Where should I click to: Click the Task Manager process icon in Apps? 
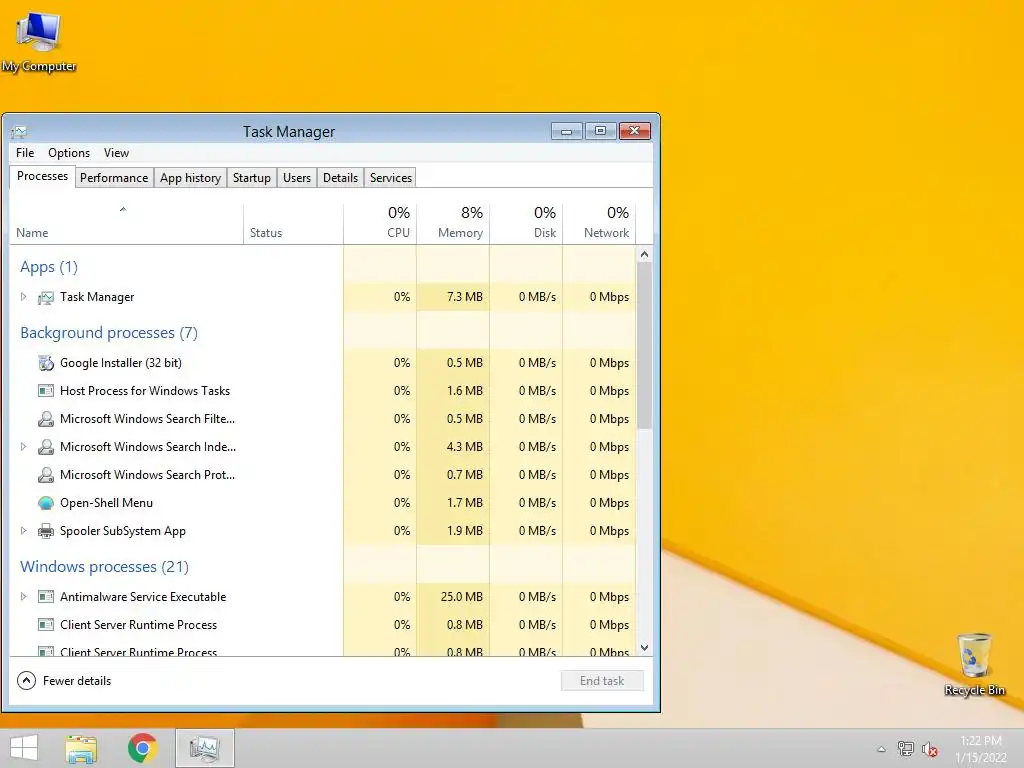pos(46,298)
